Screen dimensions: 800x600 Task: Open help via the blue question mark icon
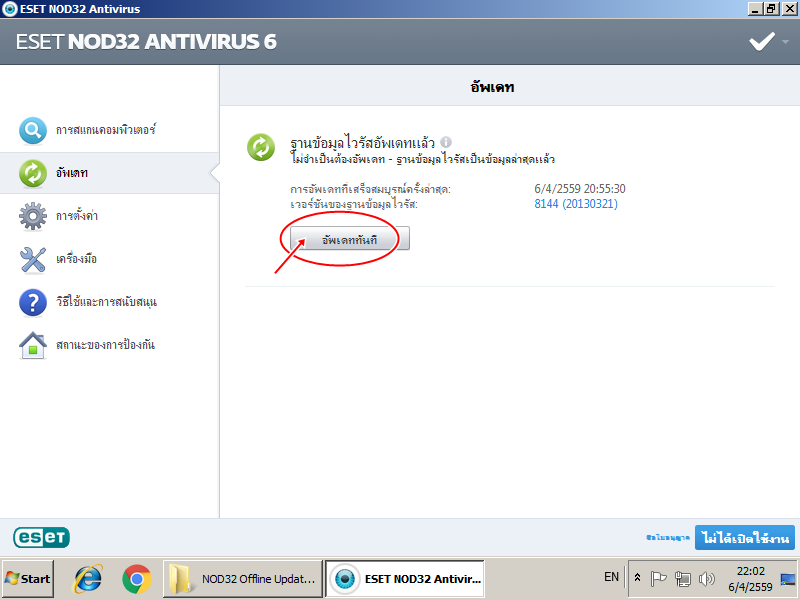33,302
